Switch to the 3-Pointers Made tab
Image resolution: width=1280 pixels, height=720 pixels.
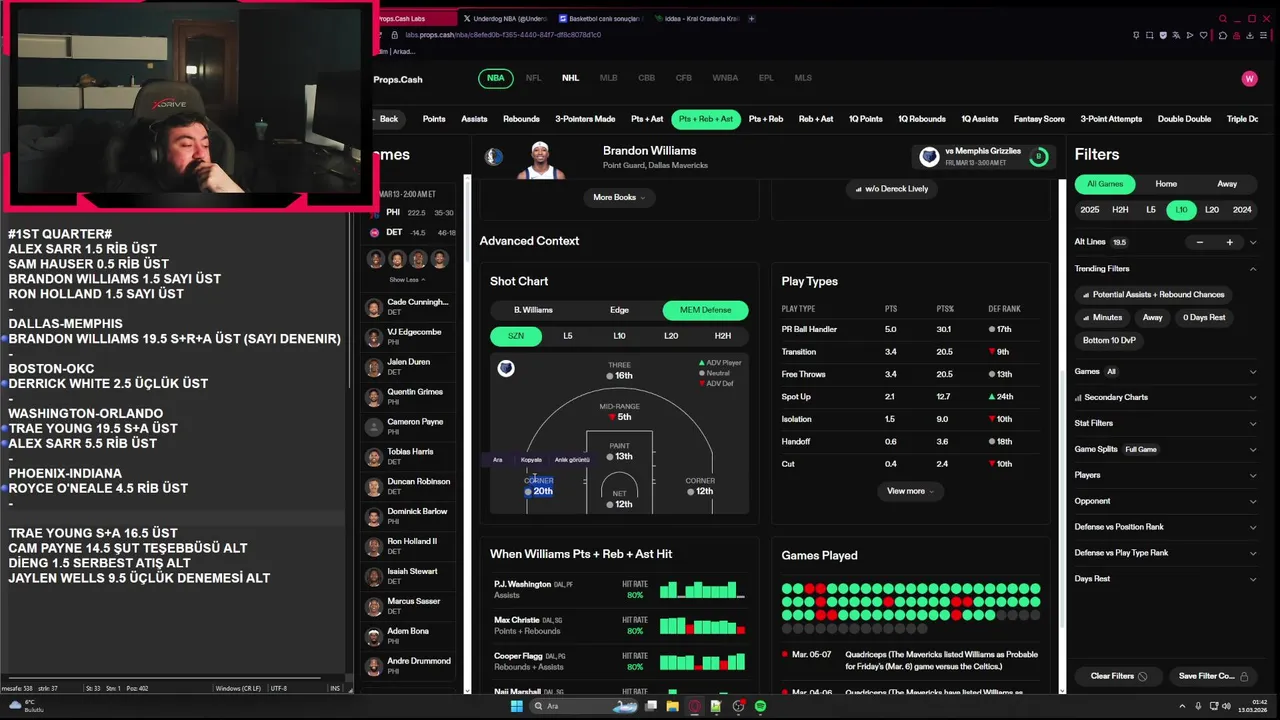point(585,119)
